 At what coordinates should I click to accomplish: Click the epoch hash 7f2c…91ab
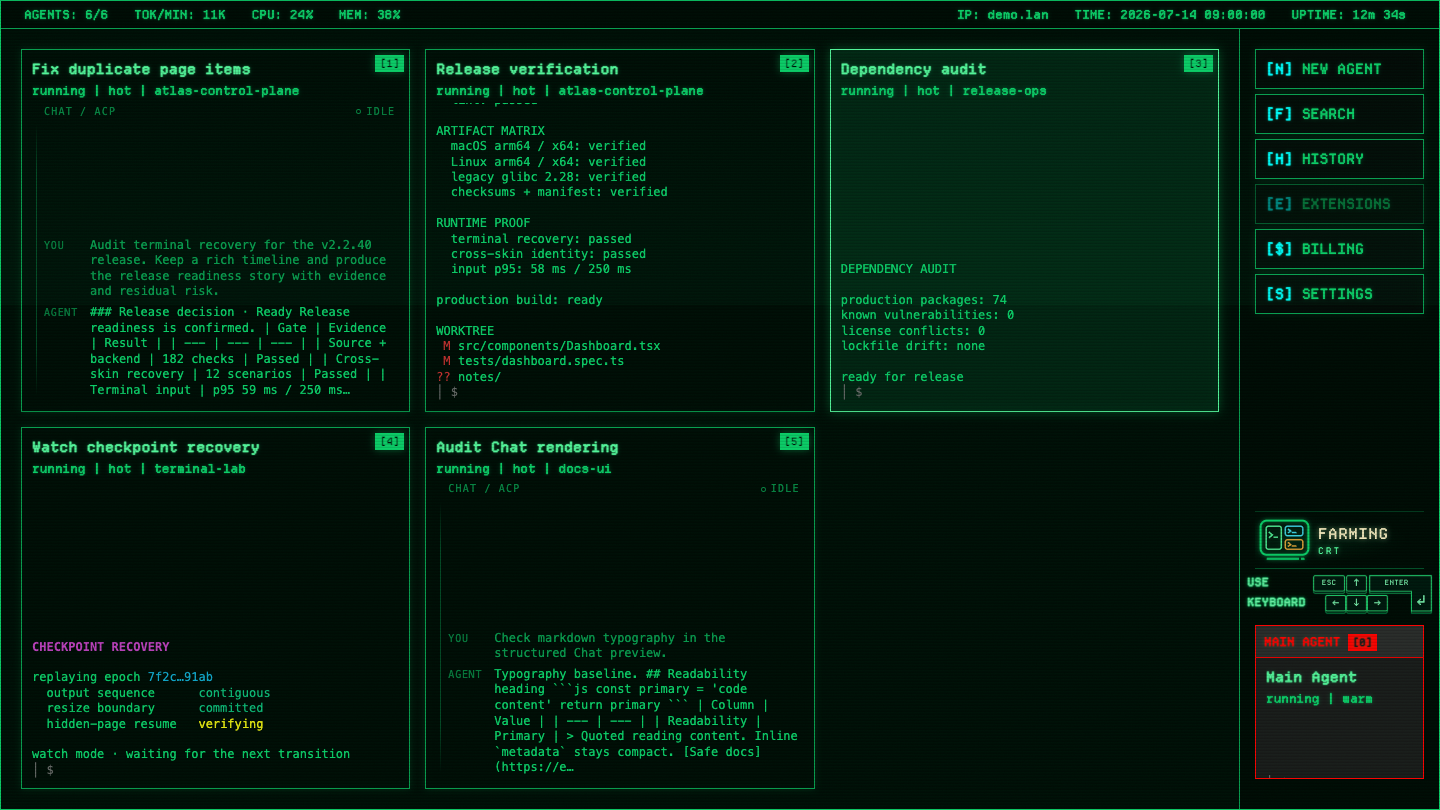point(180,677)
